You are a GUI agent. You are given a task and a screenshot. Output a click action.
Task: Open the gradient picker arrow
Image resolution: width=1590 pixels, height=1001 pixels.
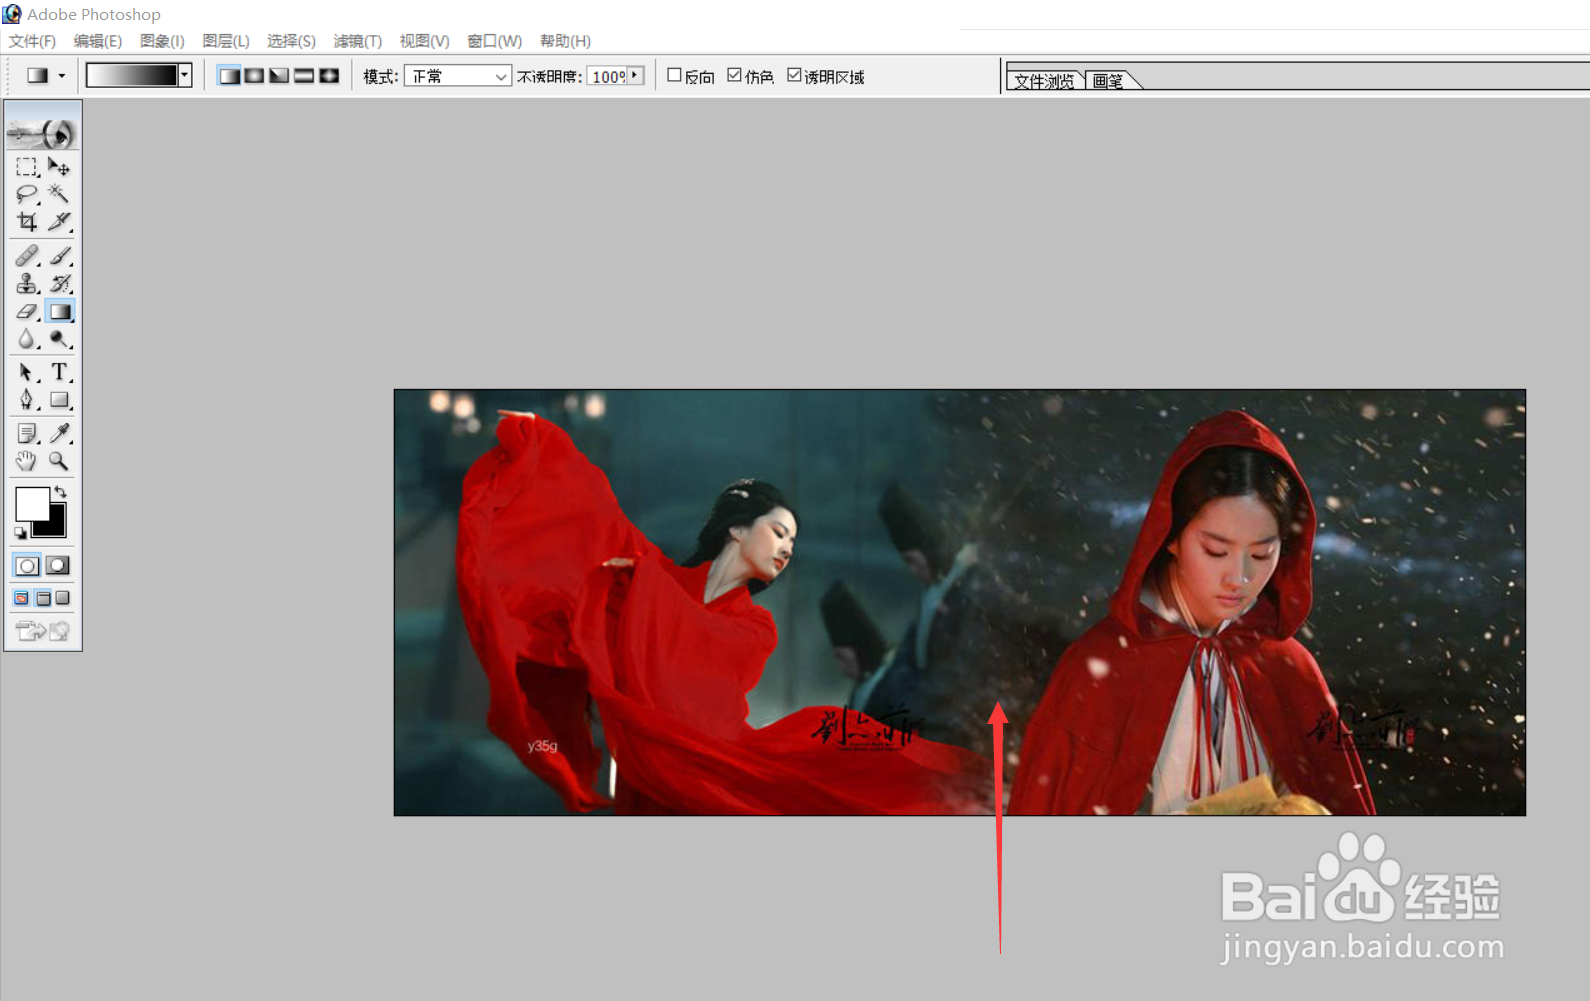(185, 75)
